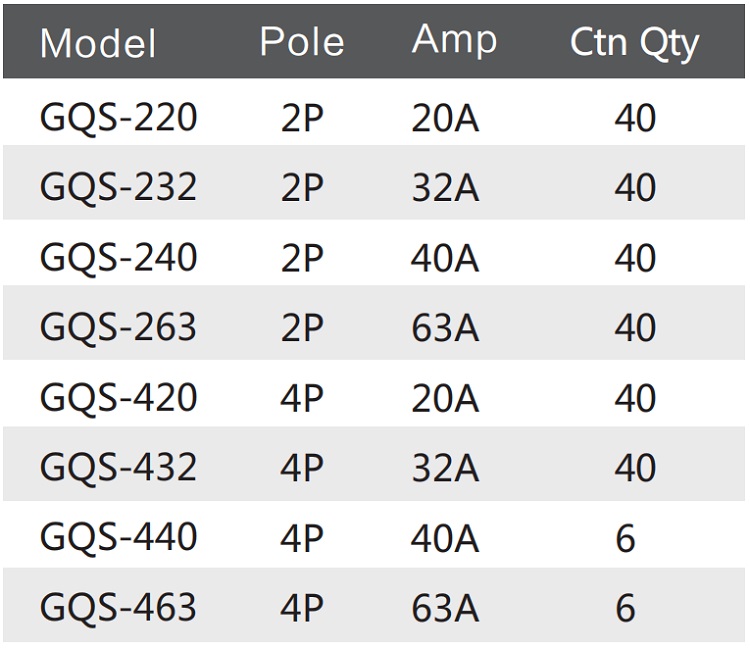Select the GQS-440 model cell
Screen dimensions: 750x648
click(118, 538)
